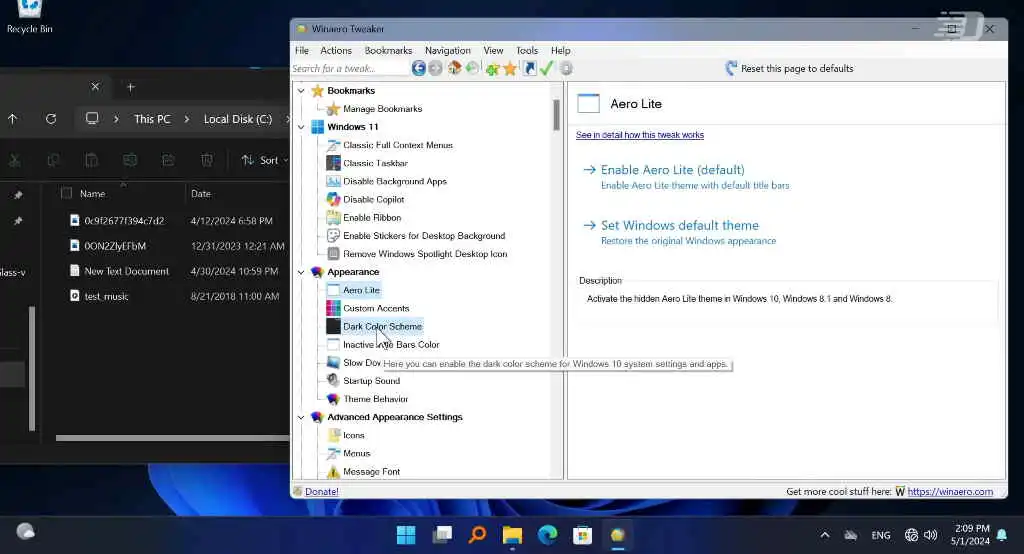Open the View menu
This screenshot has height=554, width=1024.
pos(493,50)
